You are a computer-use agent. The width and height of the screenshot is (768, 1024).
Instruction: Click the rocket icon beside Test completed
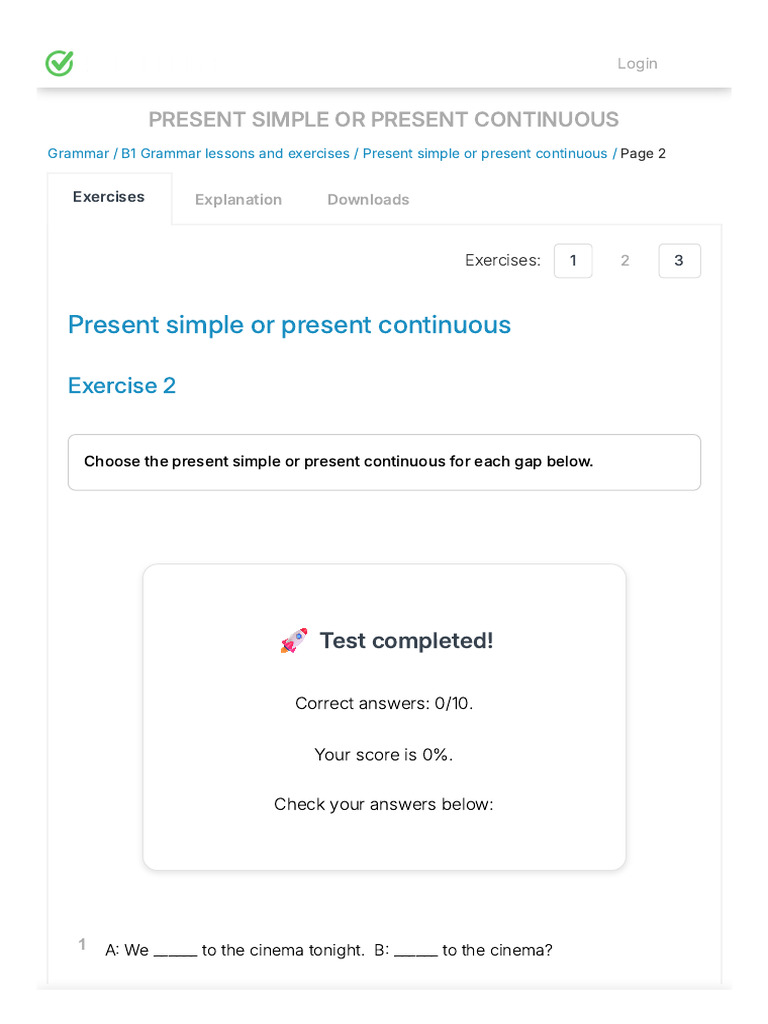pos(294,641)
